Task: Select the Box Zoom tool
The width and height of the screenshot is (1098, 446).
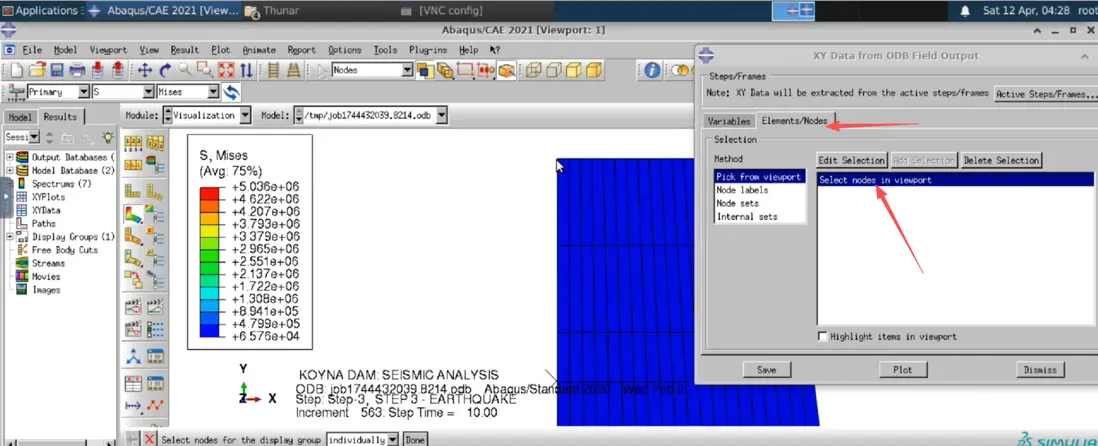Action: coord(205,70)
